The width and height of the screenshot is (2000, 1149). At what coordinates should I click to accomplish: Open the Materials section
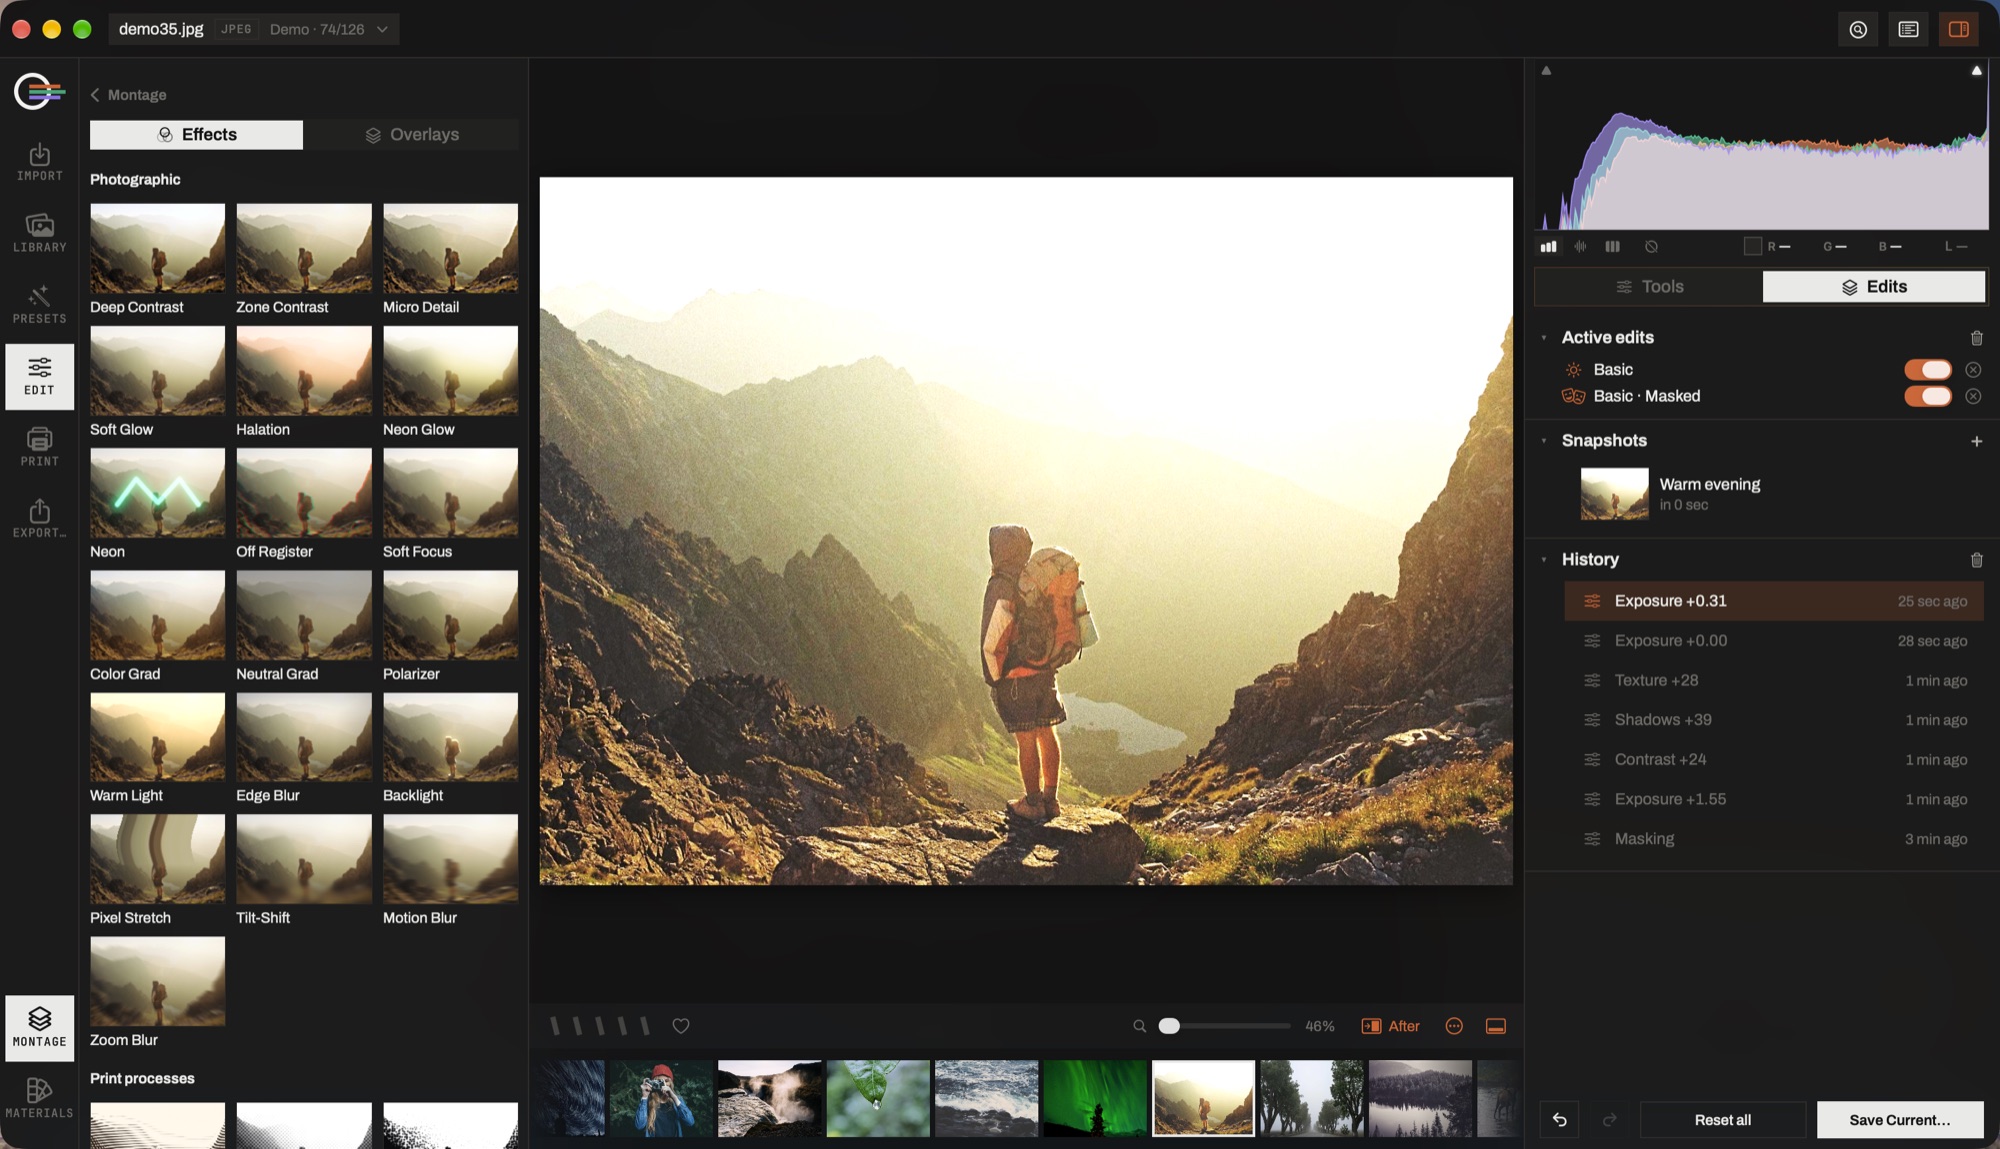(39, 1098)
